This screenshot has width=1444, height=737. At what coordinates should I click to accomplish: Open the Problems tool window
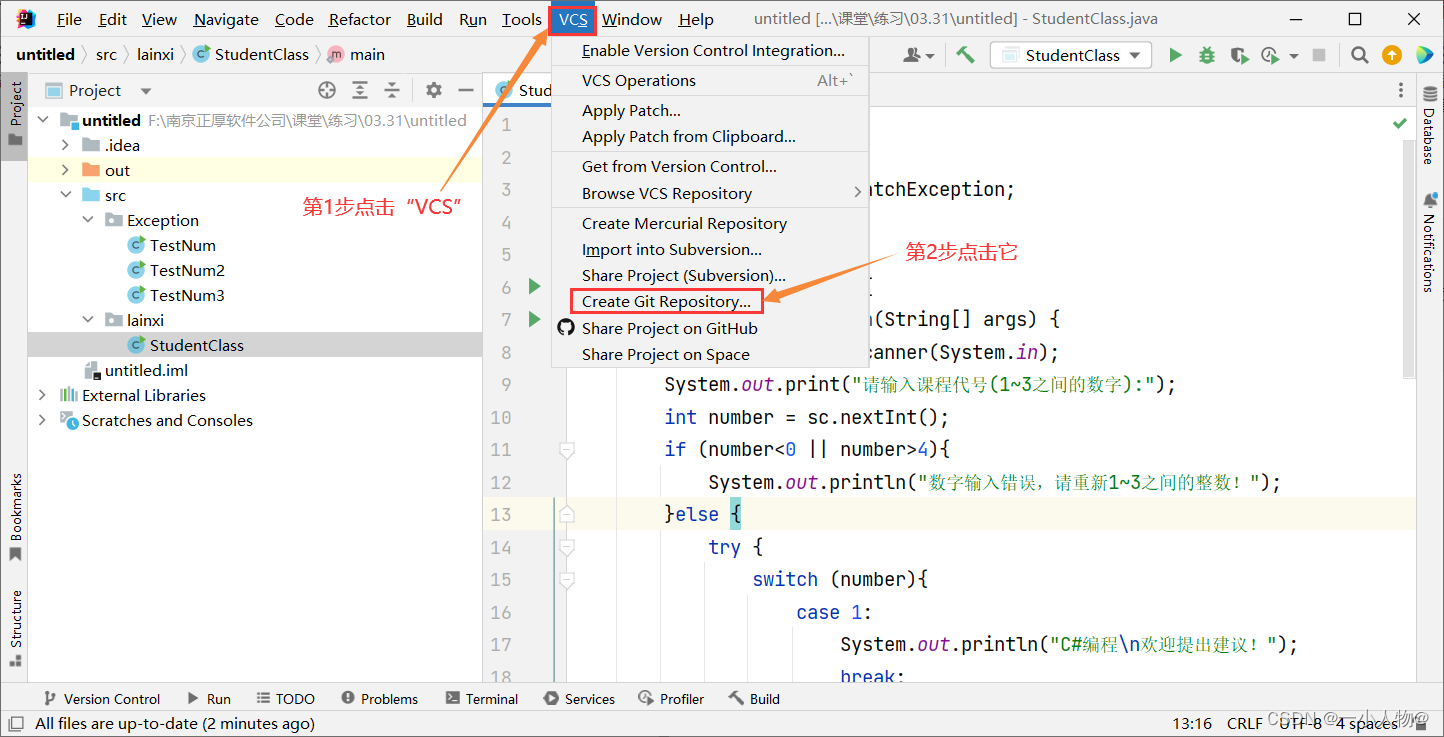point(379,699)
